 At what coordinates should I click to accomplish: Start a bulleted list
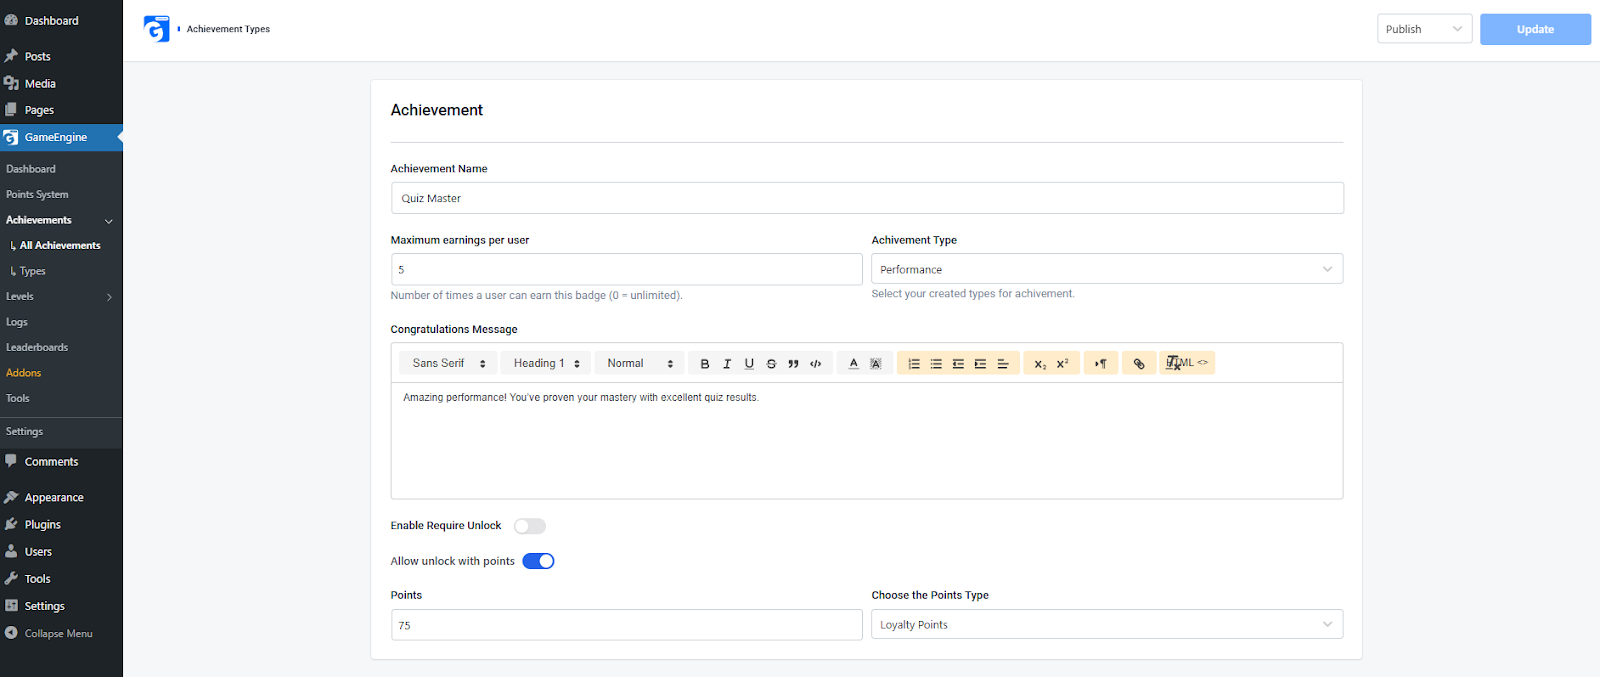click(x=936, y=364)
